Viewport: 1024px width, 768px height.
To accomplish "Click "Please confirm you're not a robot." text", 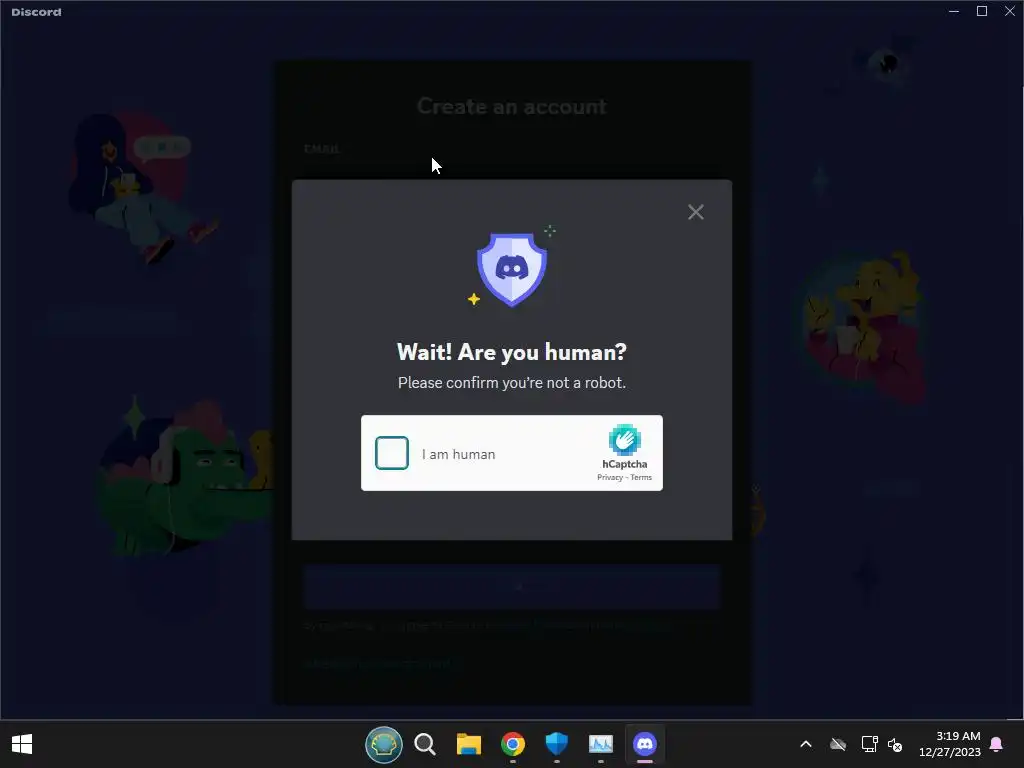I will pos(512,383).
